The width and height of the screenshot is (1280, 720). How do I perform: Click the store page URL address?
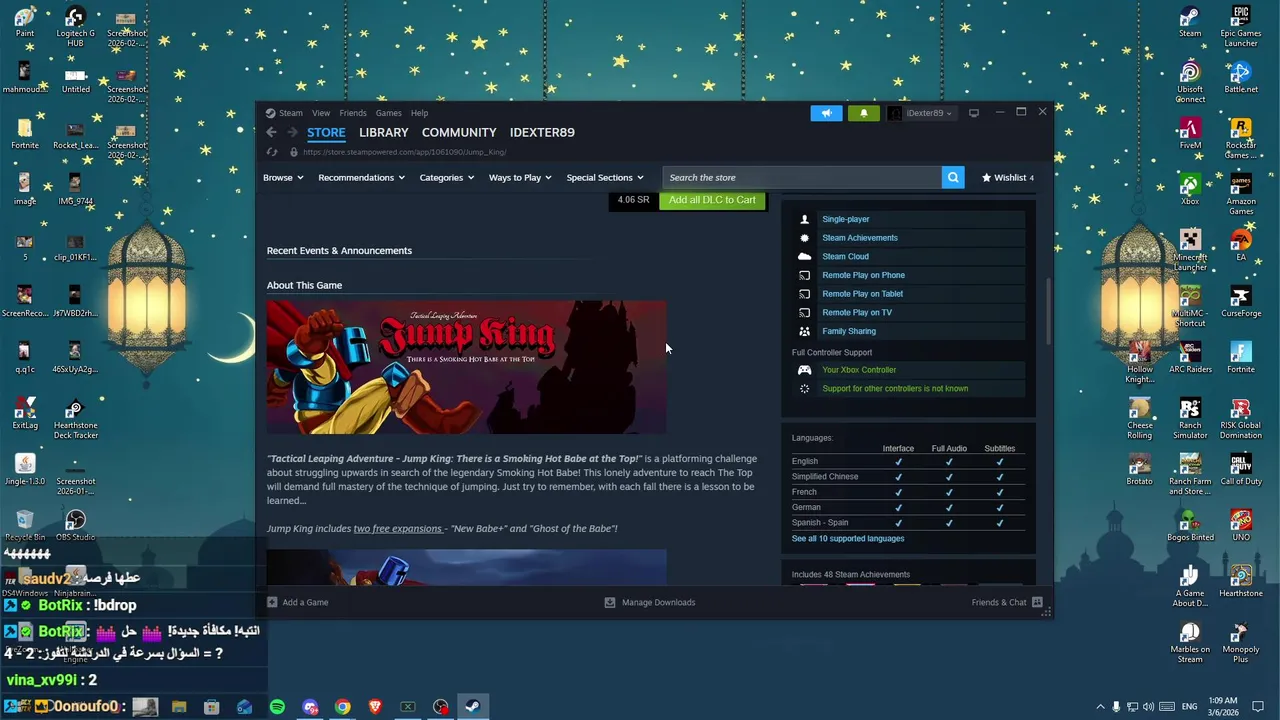(x=404, y=152)
